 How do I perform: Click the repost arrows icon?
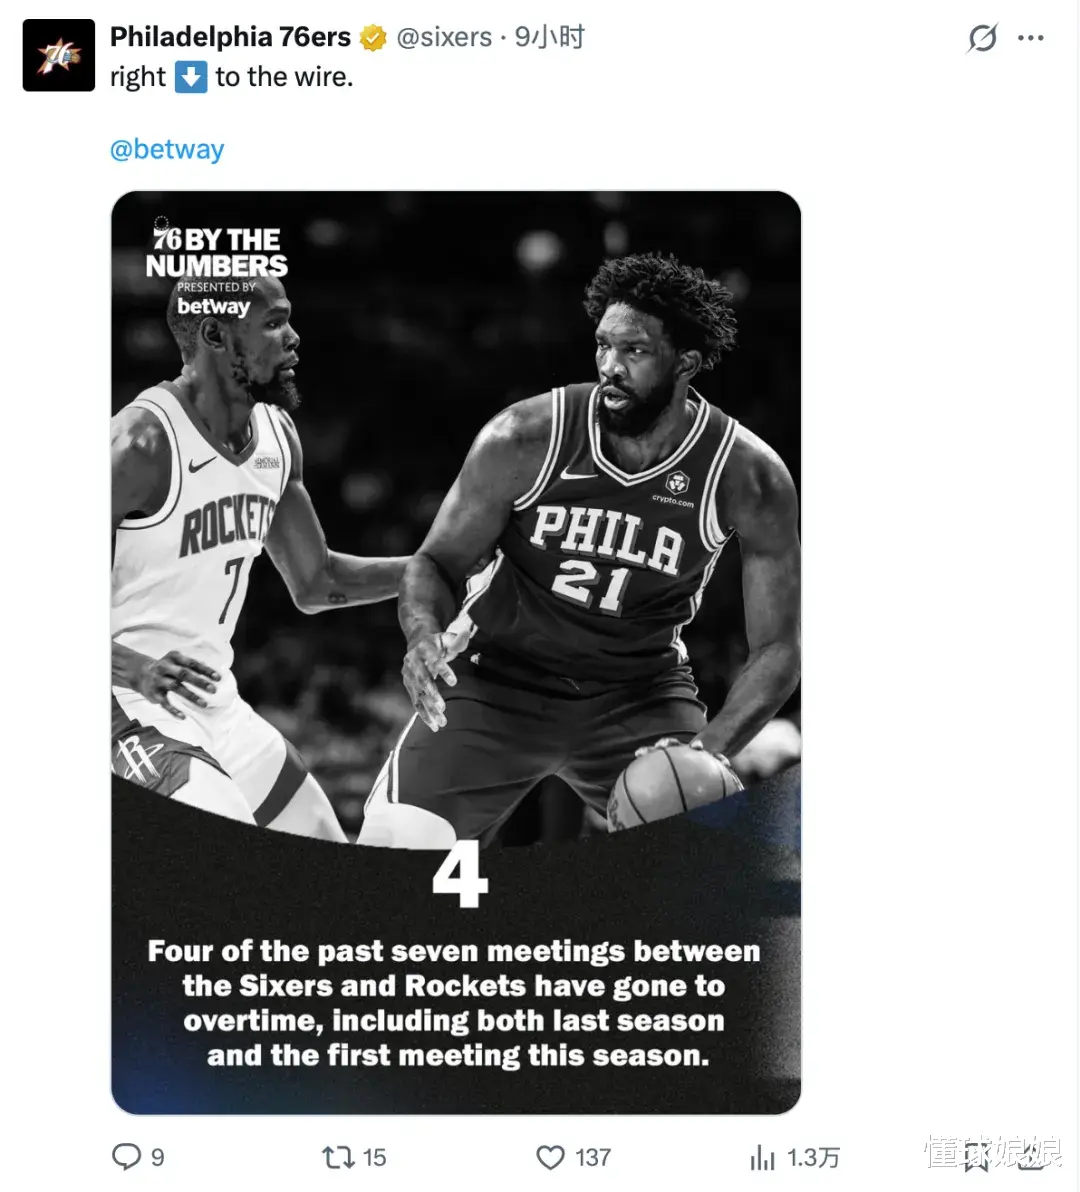coord(338,1157)
